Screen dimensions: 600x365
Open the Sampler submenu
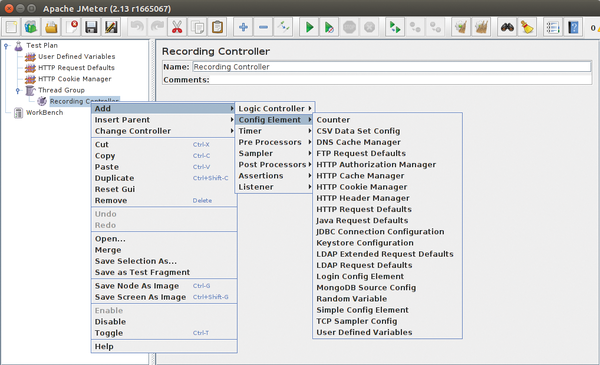[274, 153]
